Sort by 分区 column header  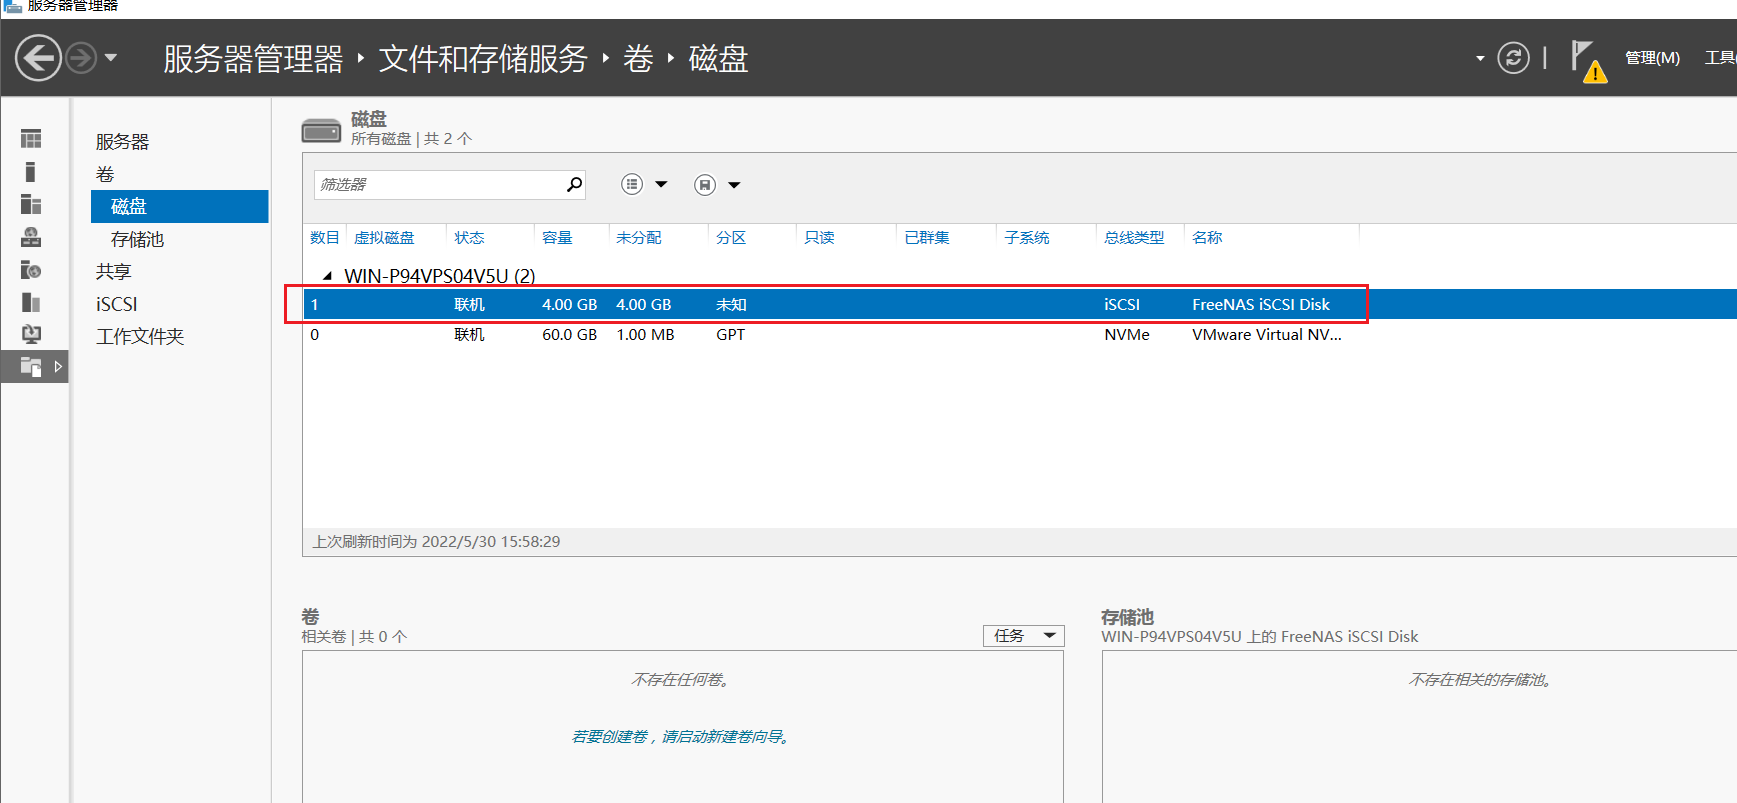731,237
